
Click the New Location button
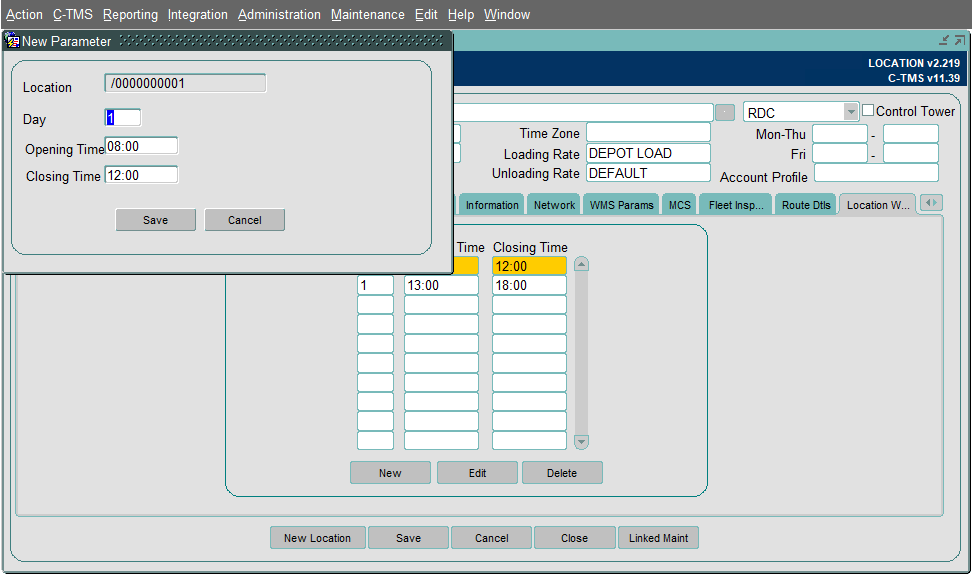click(x=317, y=538)
